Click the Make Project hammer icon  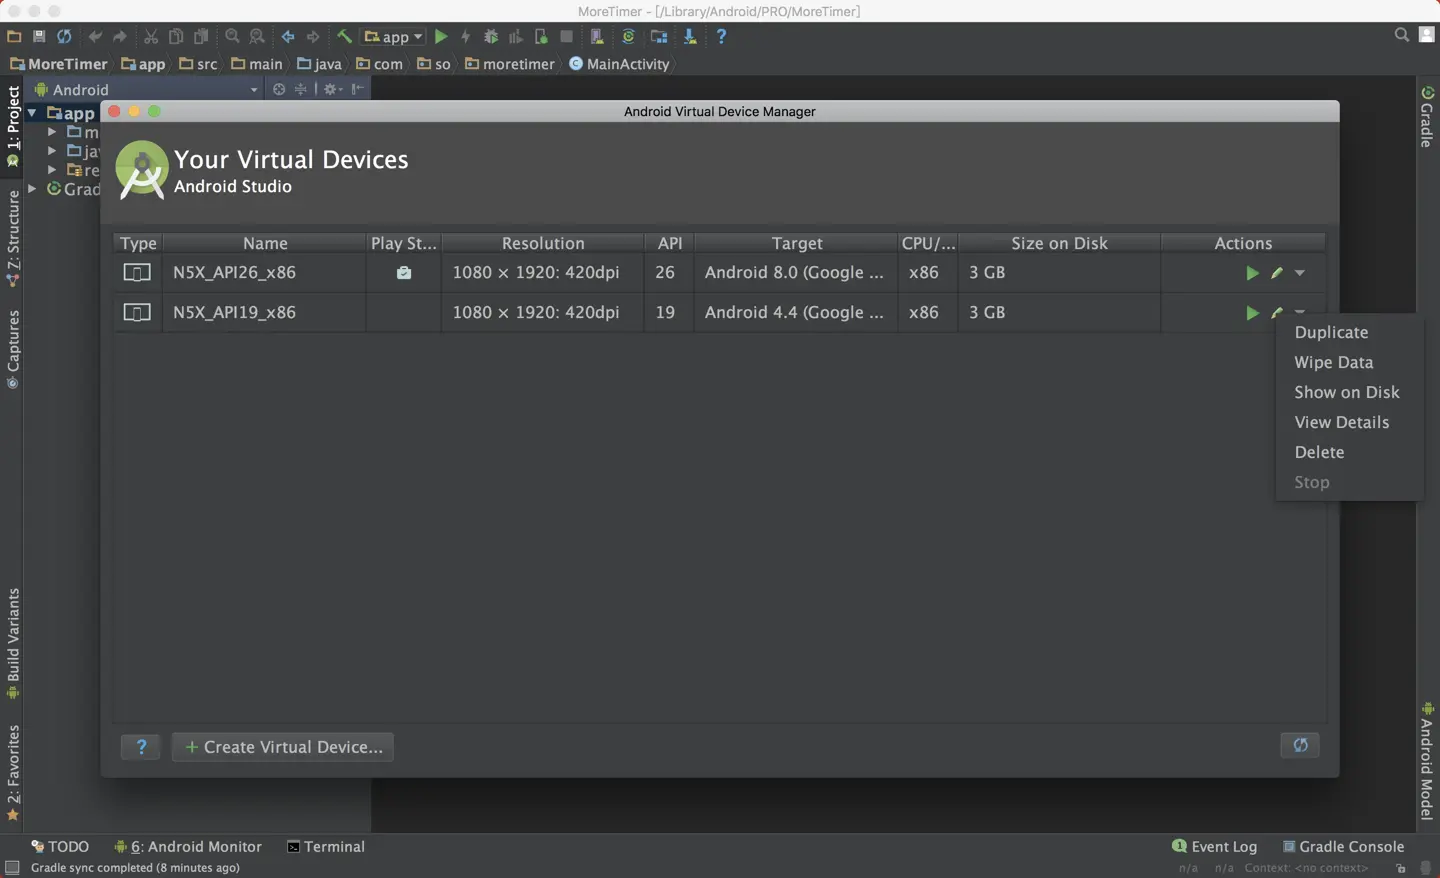344,36
